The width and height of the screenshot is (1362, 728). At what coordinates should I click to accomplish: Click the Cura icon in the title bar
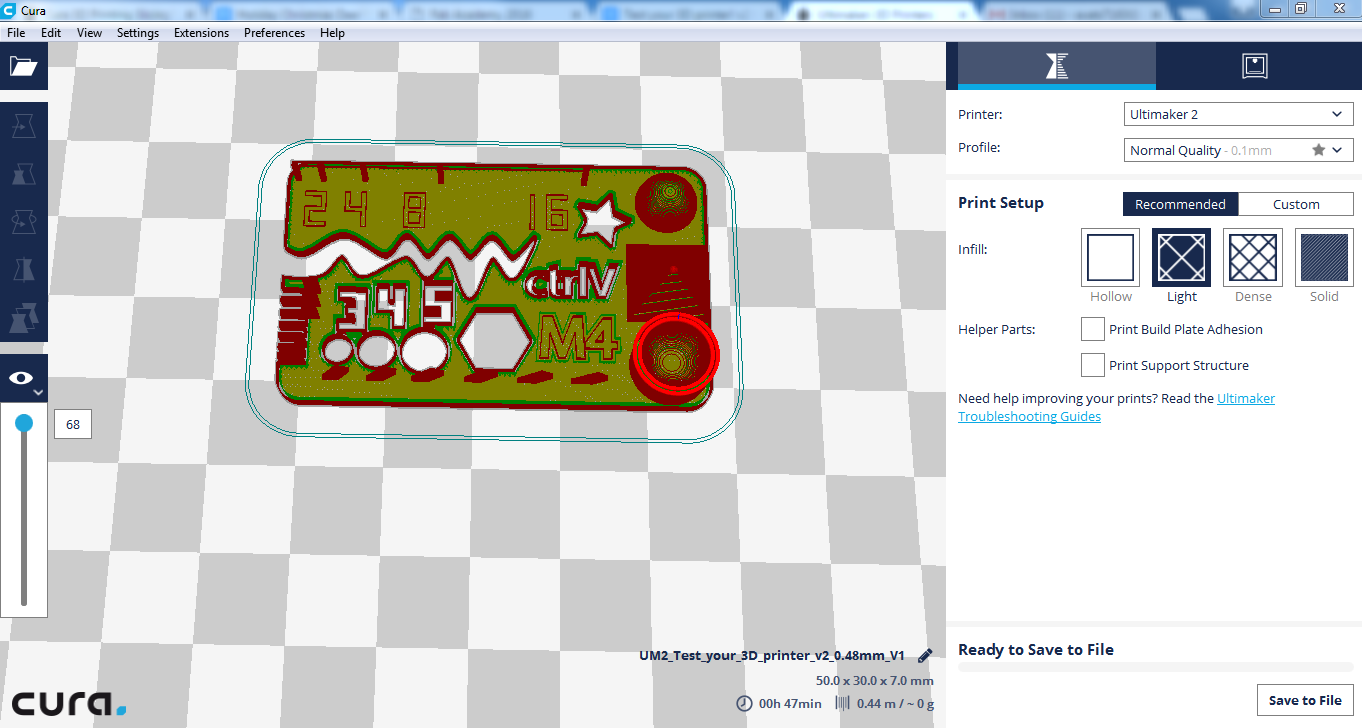pos(9,11)
